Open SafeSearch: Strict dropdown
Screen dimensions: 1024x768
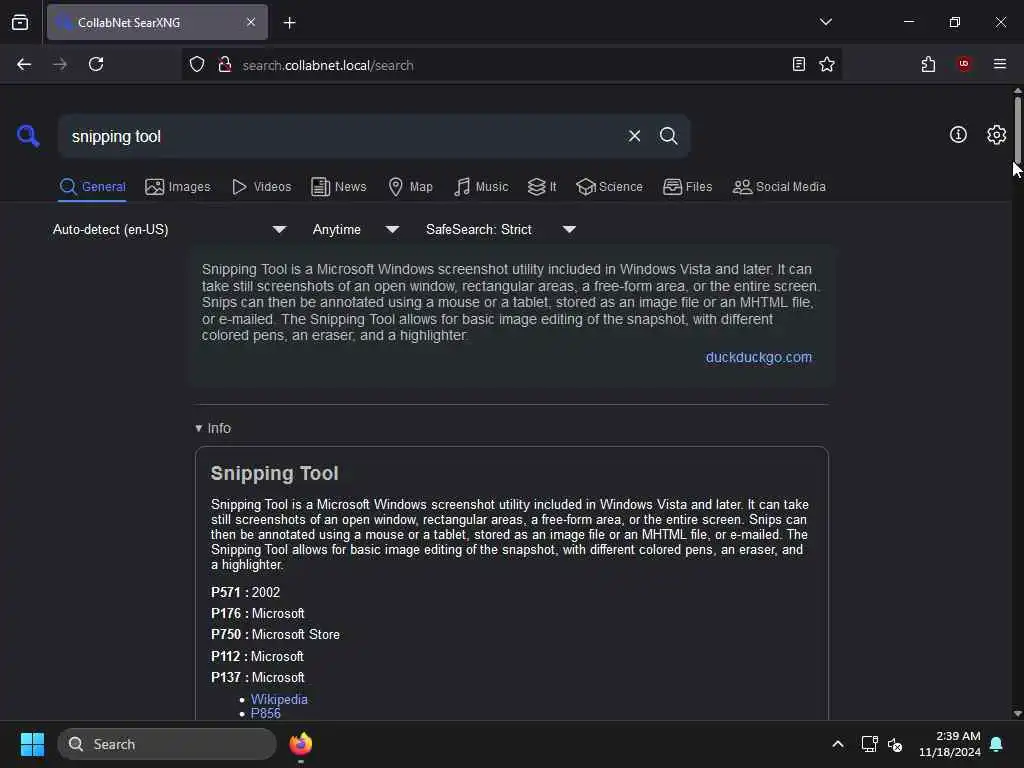click(501, 229)
